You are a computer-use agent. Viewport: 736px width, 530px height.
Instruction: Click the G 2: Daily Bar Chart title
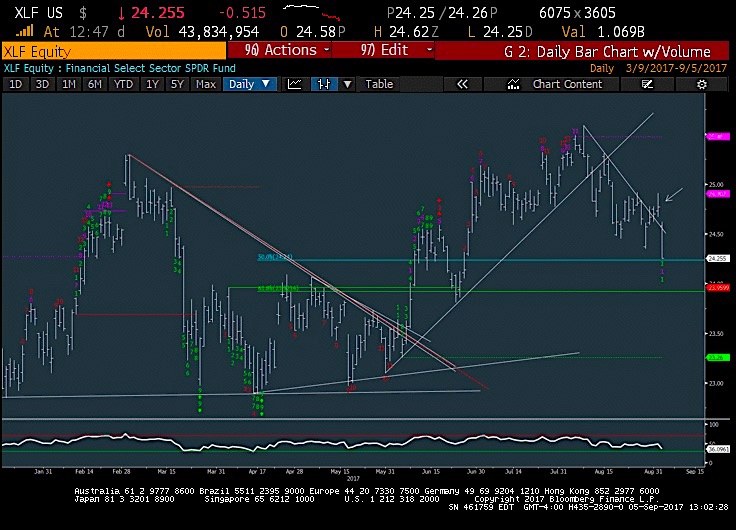[607, 51]
